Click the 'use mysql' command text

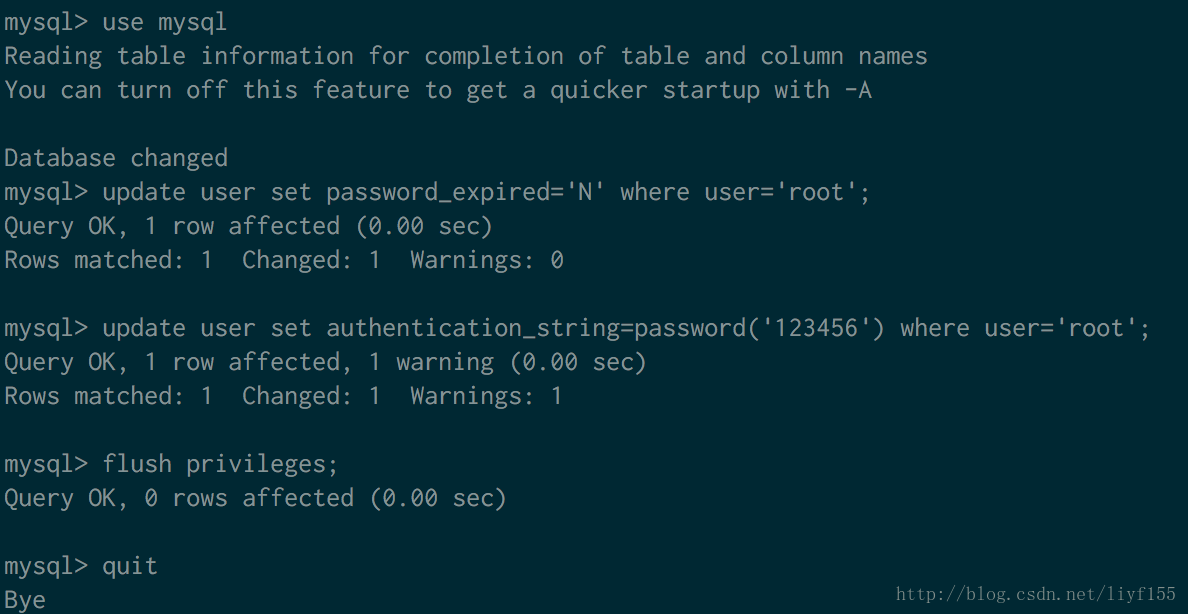point(164,22)
